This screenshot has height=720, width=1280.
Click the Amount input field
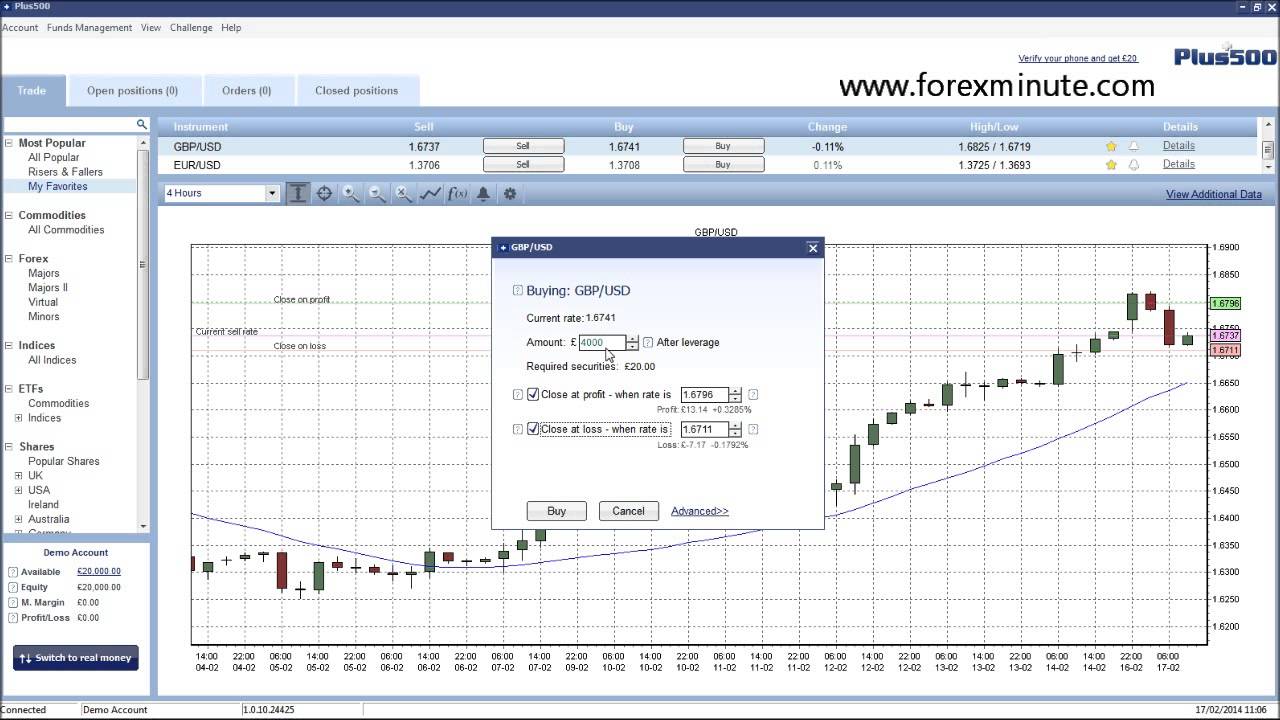pos(602,342)
